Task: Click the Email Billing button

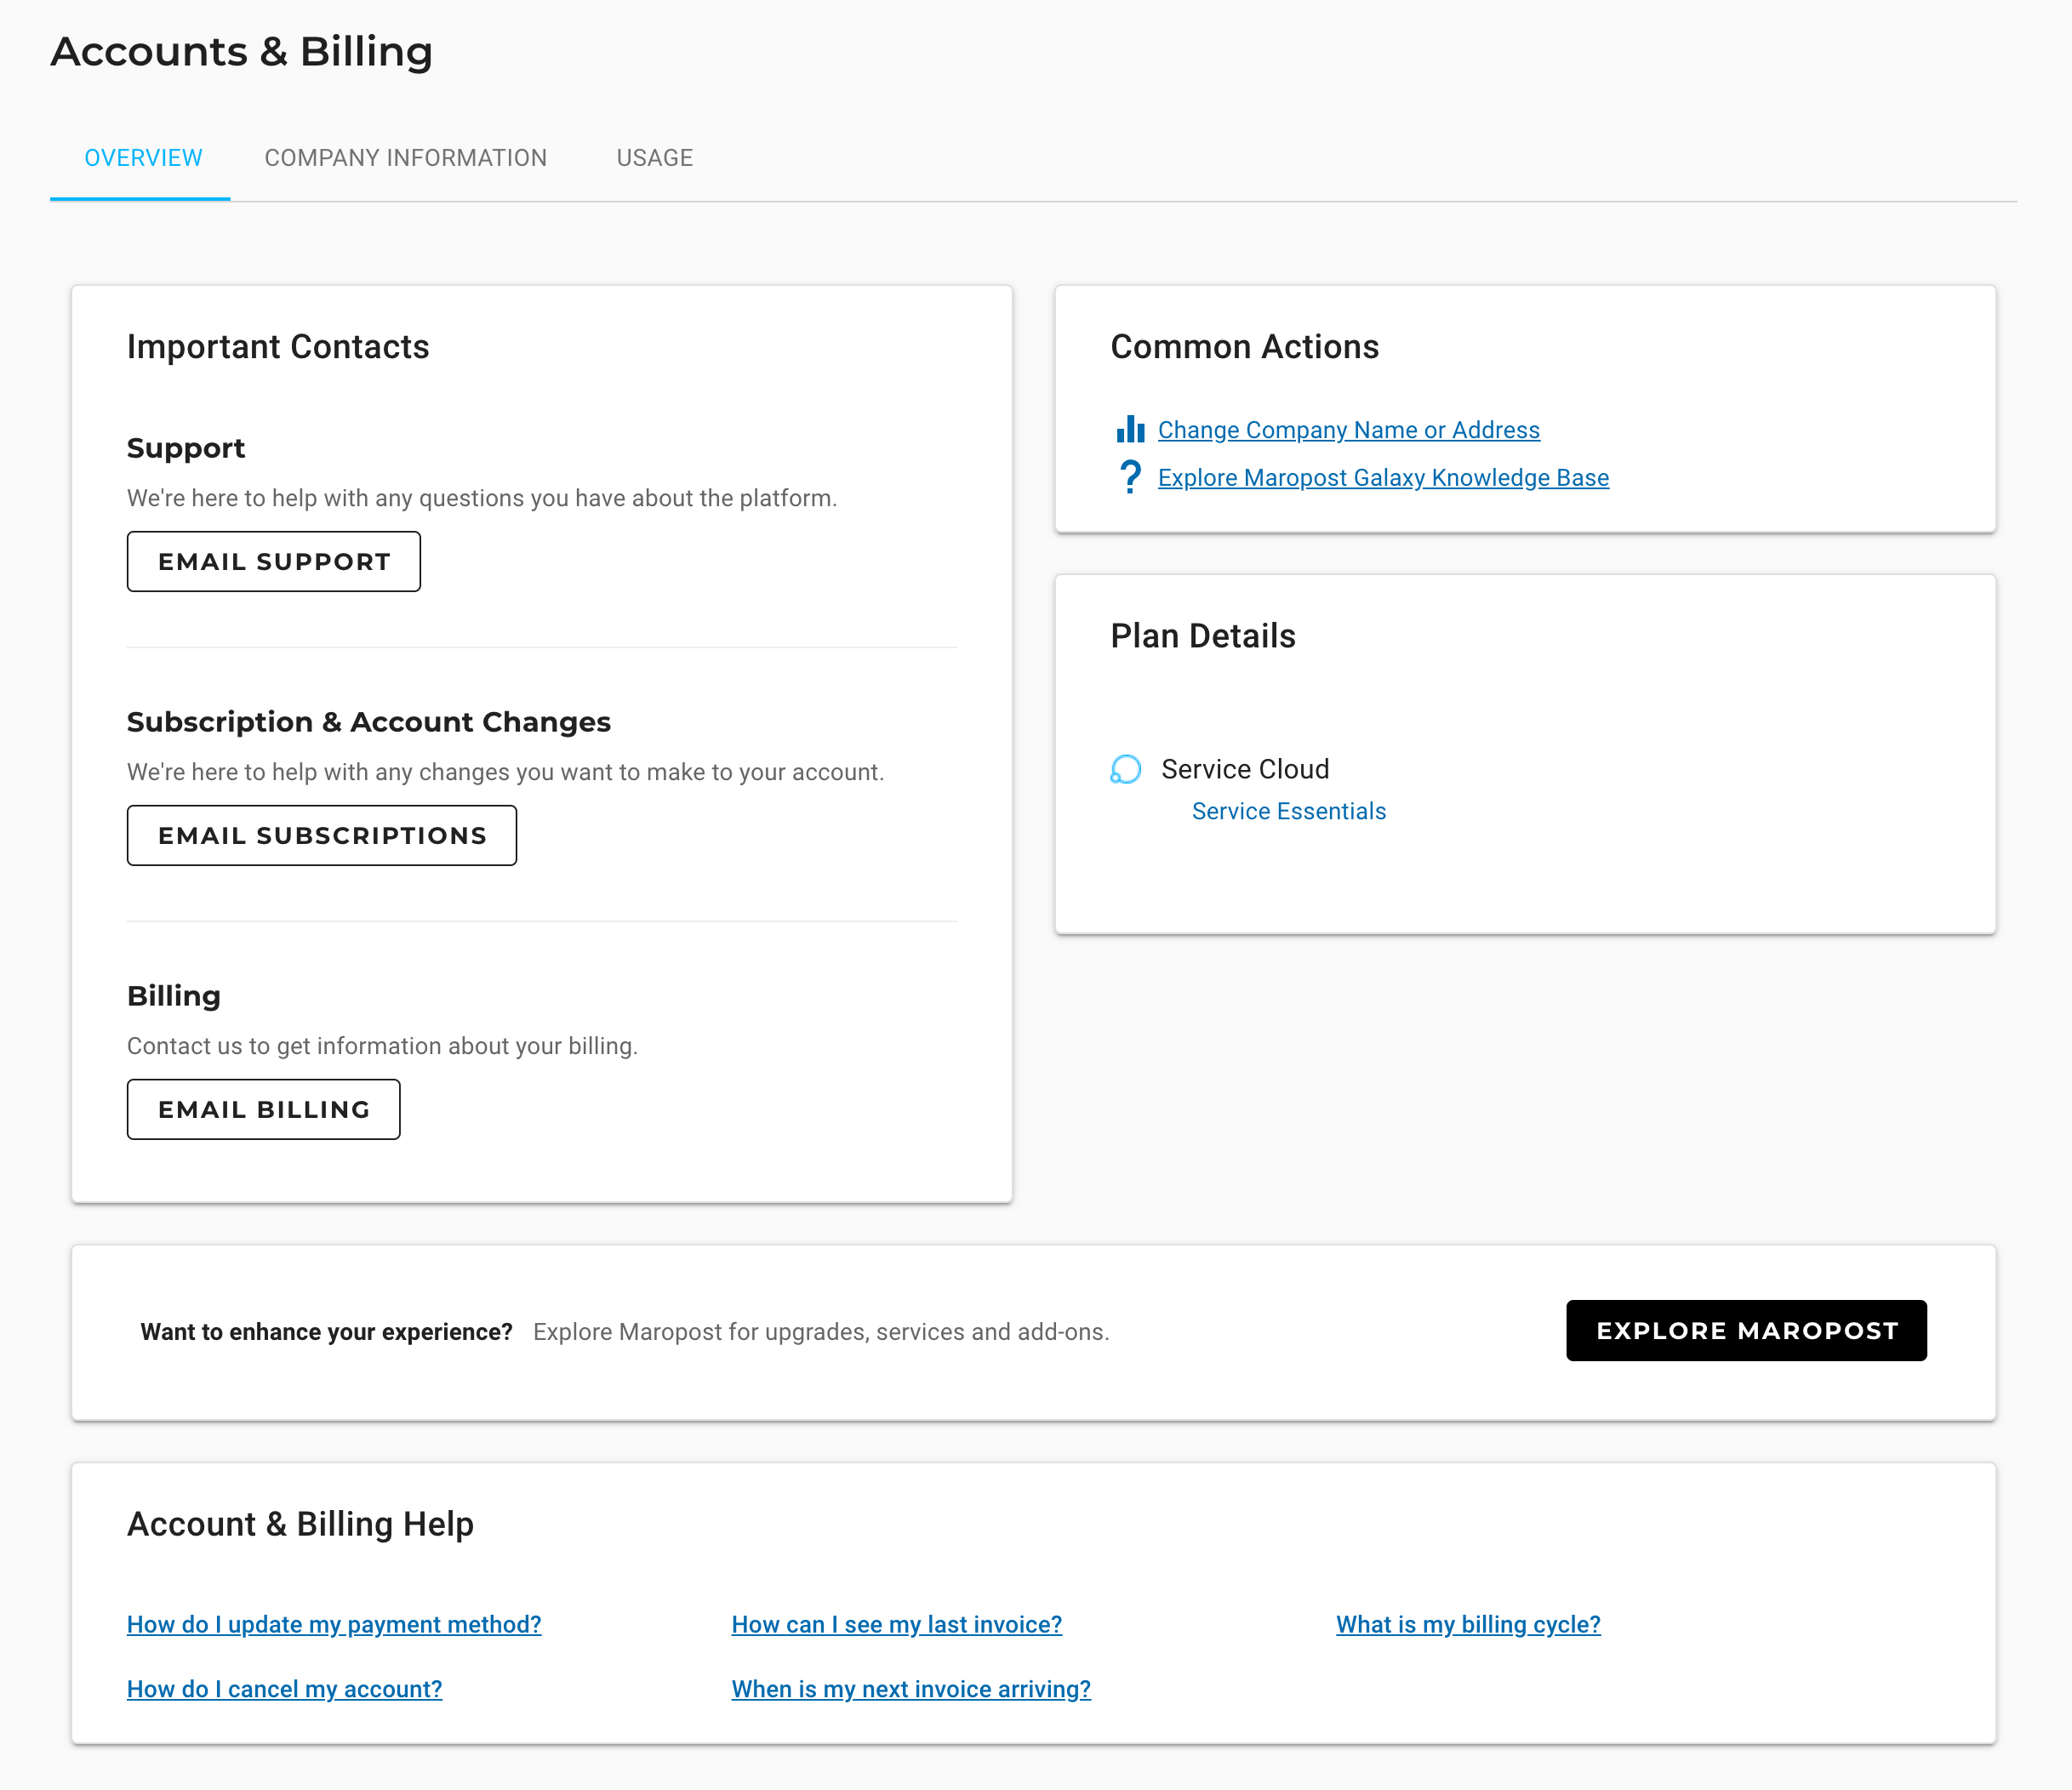Action: tap(263, 1109)
